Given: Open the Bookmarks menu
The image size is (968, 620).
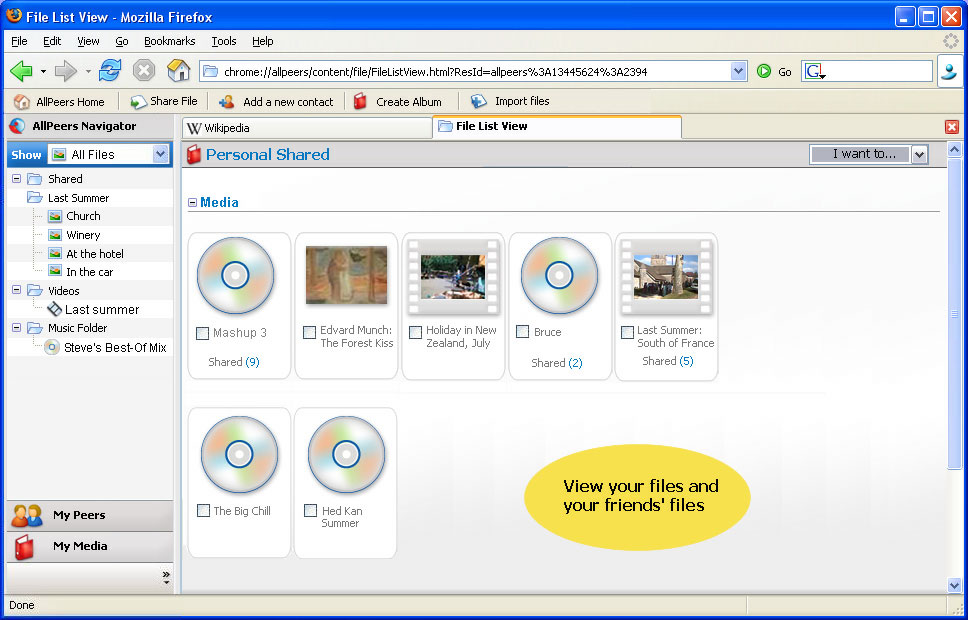Looking at the screenshot, I should coord(170,41).
